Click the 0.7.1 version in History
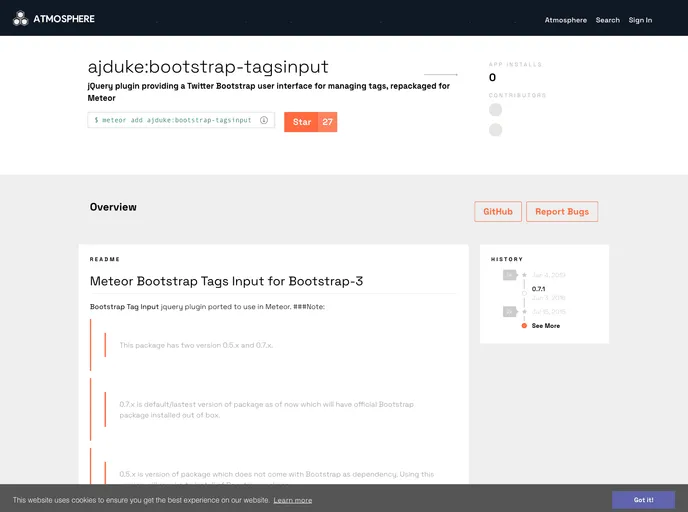This screenshot has width=688, height=512. point(538,289)
